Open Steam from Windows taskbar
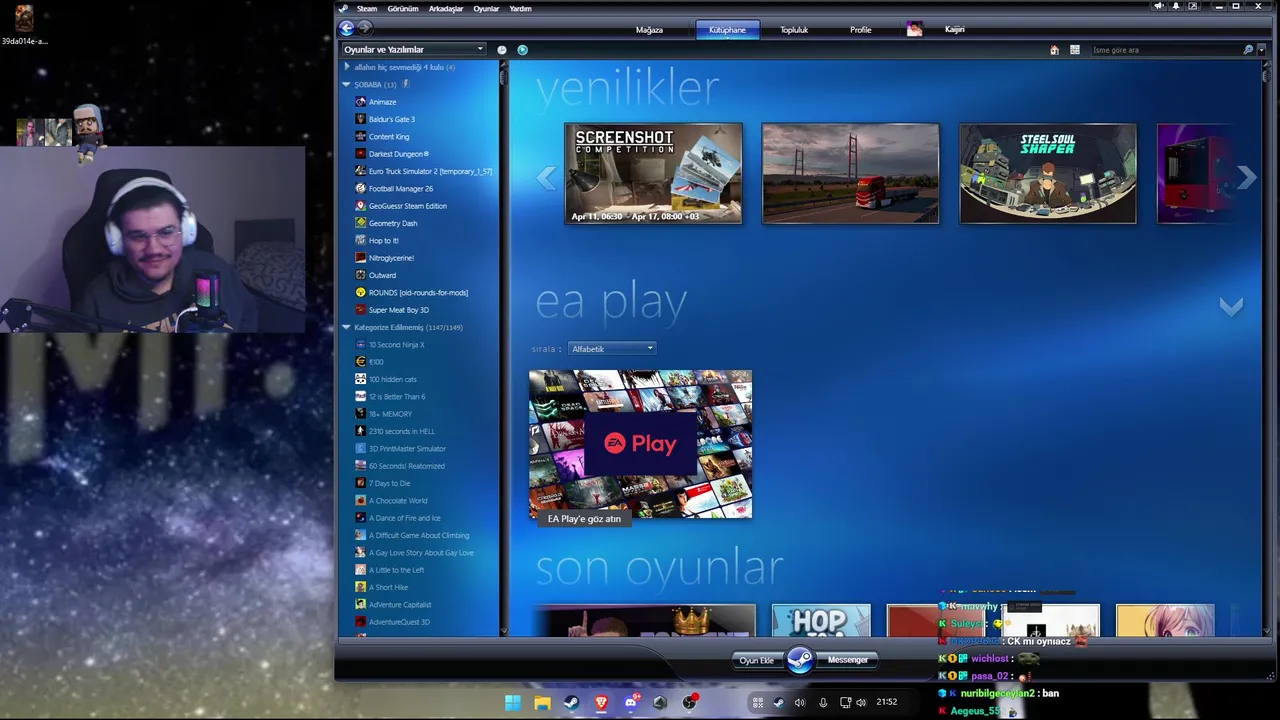1280x720 pixels. pyautogui.click(x=571, y=702)
